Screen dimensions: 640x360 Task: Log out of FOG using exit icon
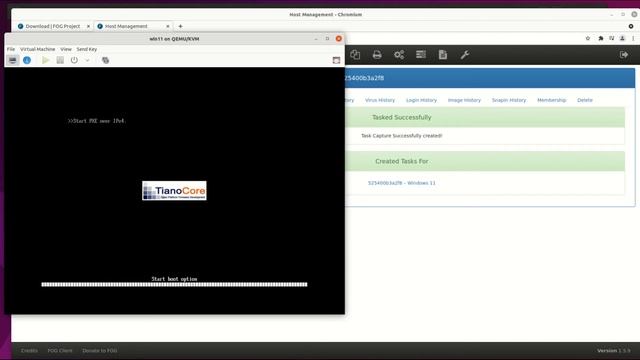[x=624, y=55]
